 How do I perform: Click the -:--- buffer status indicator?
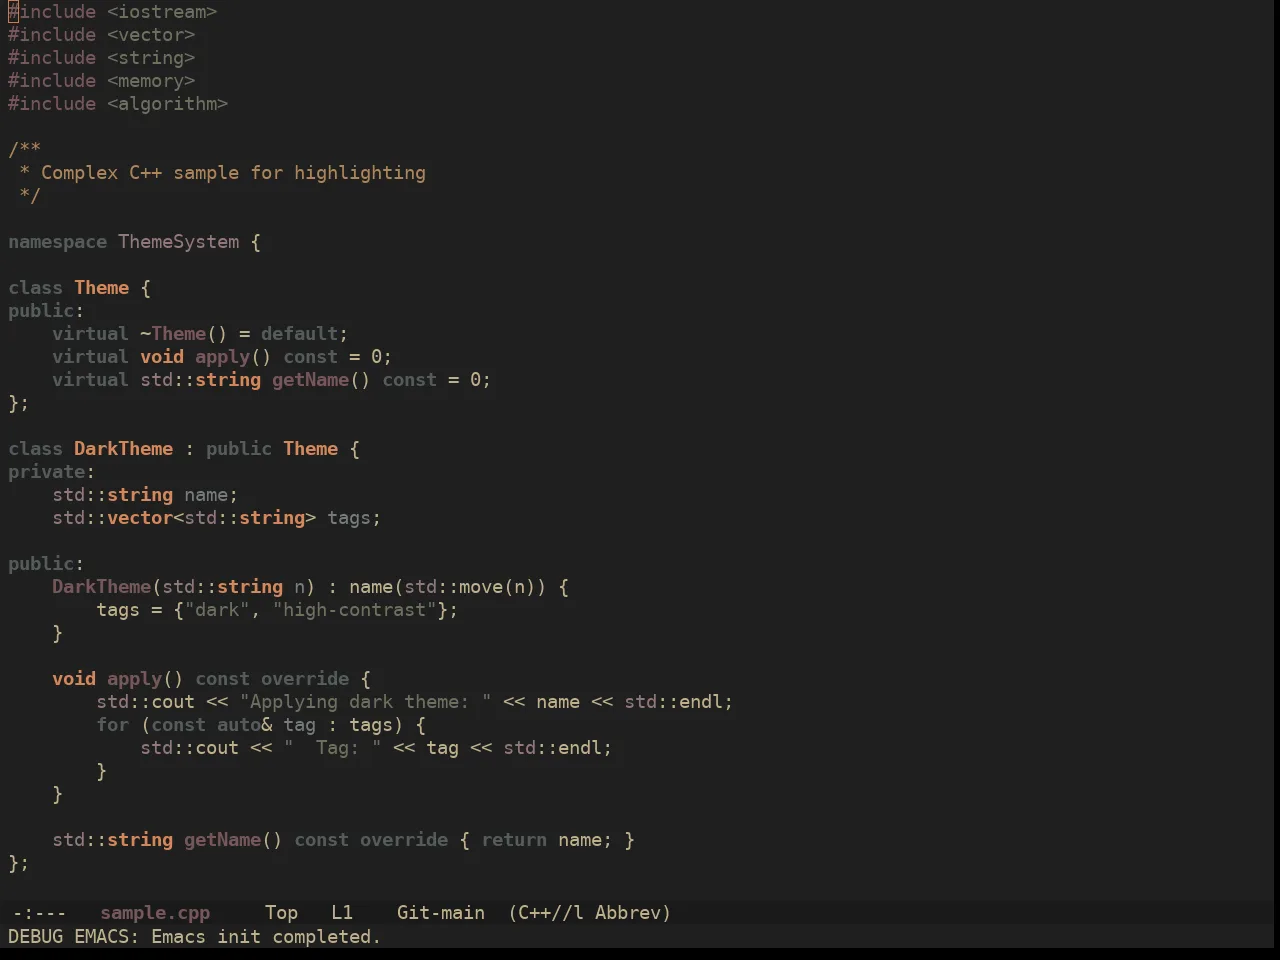39,913
